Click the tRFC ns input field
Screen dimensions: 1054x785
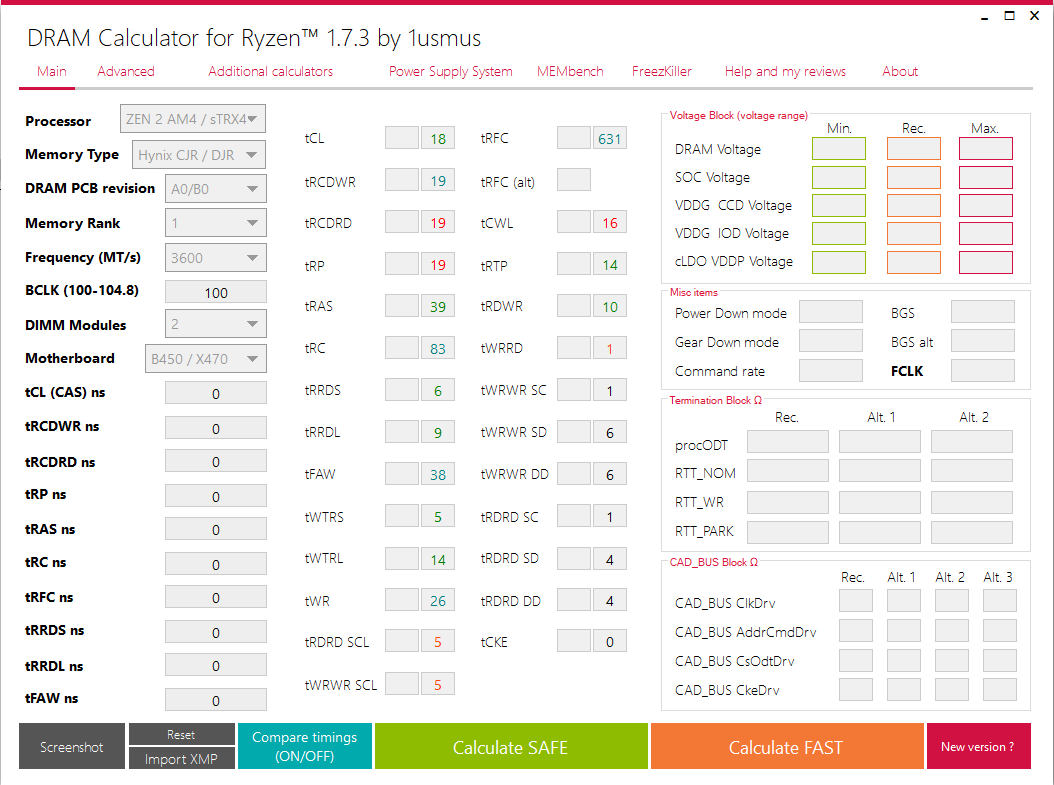point(216,597)
